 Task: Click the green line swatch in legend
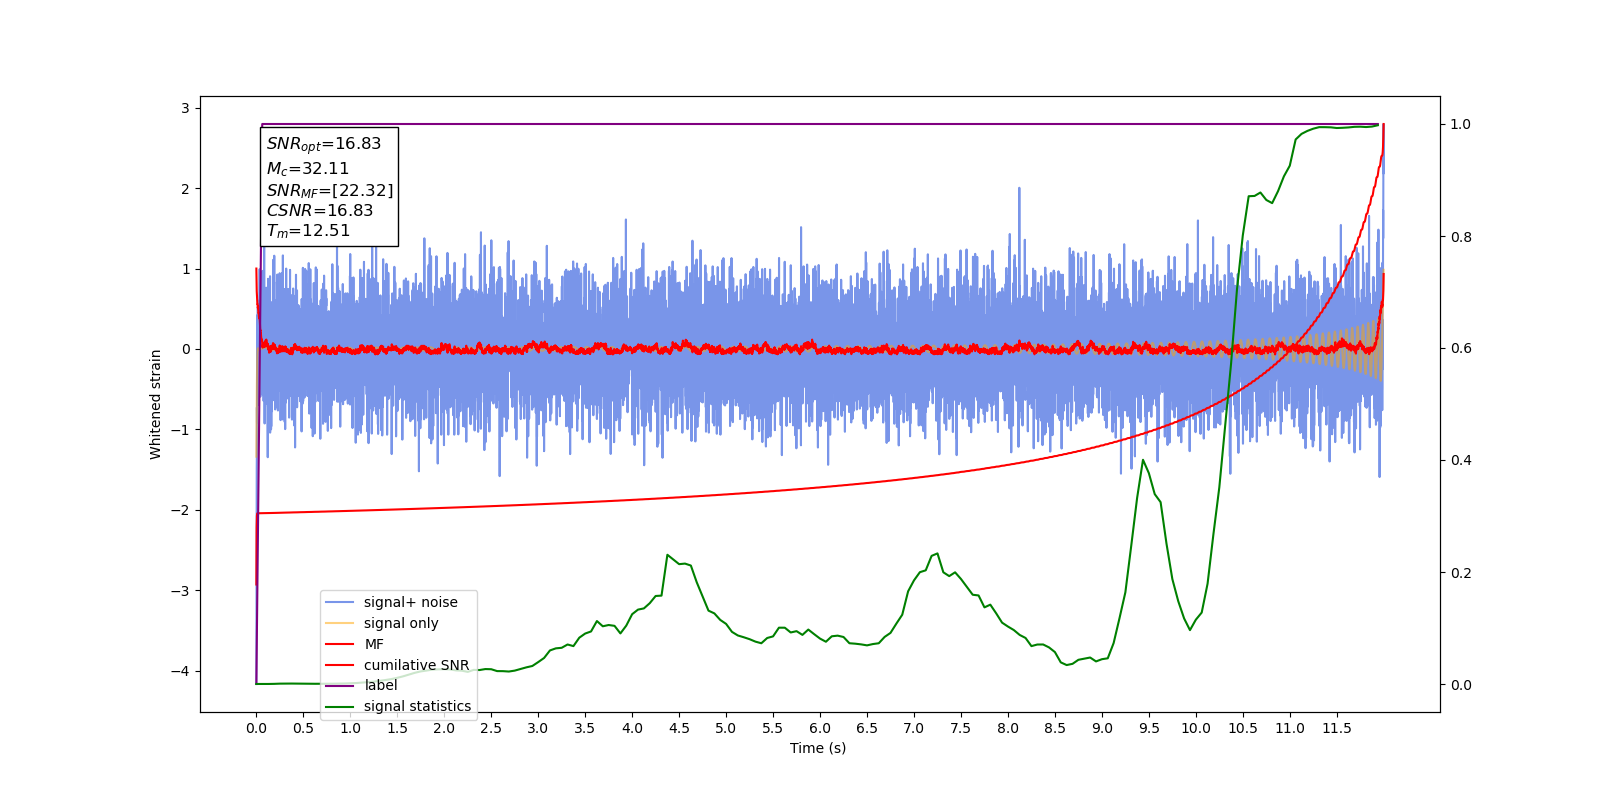coord(340,706)
